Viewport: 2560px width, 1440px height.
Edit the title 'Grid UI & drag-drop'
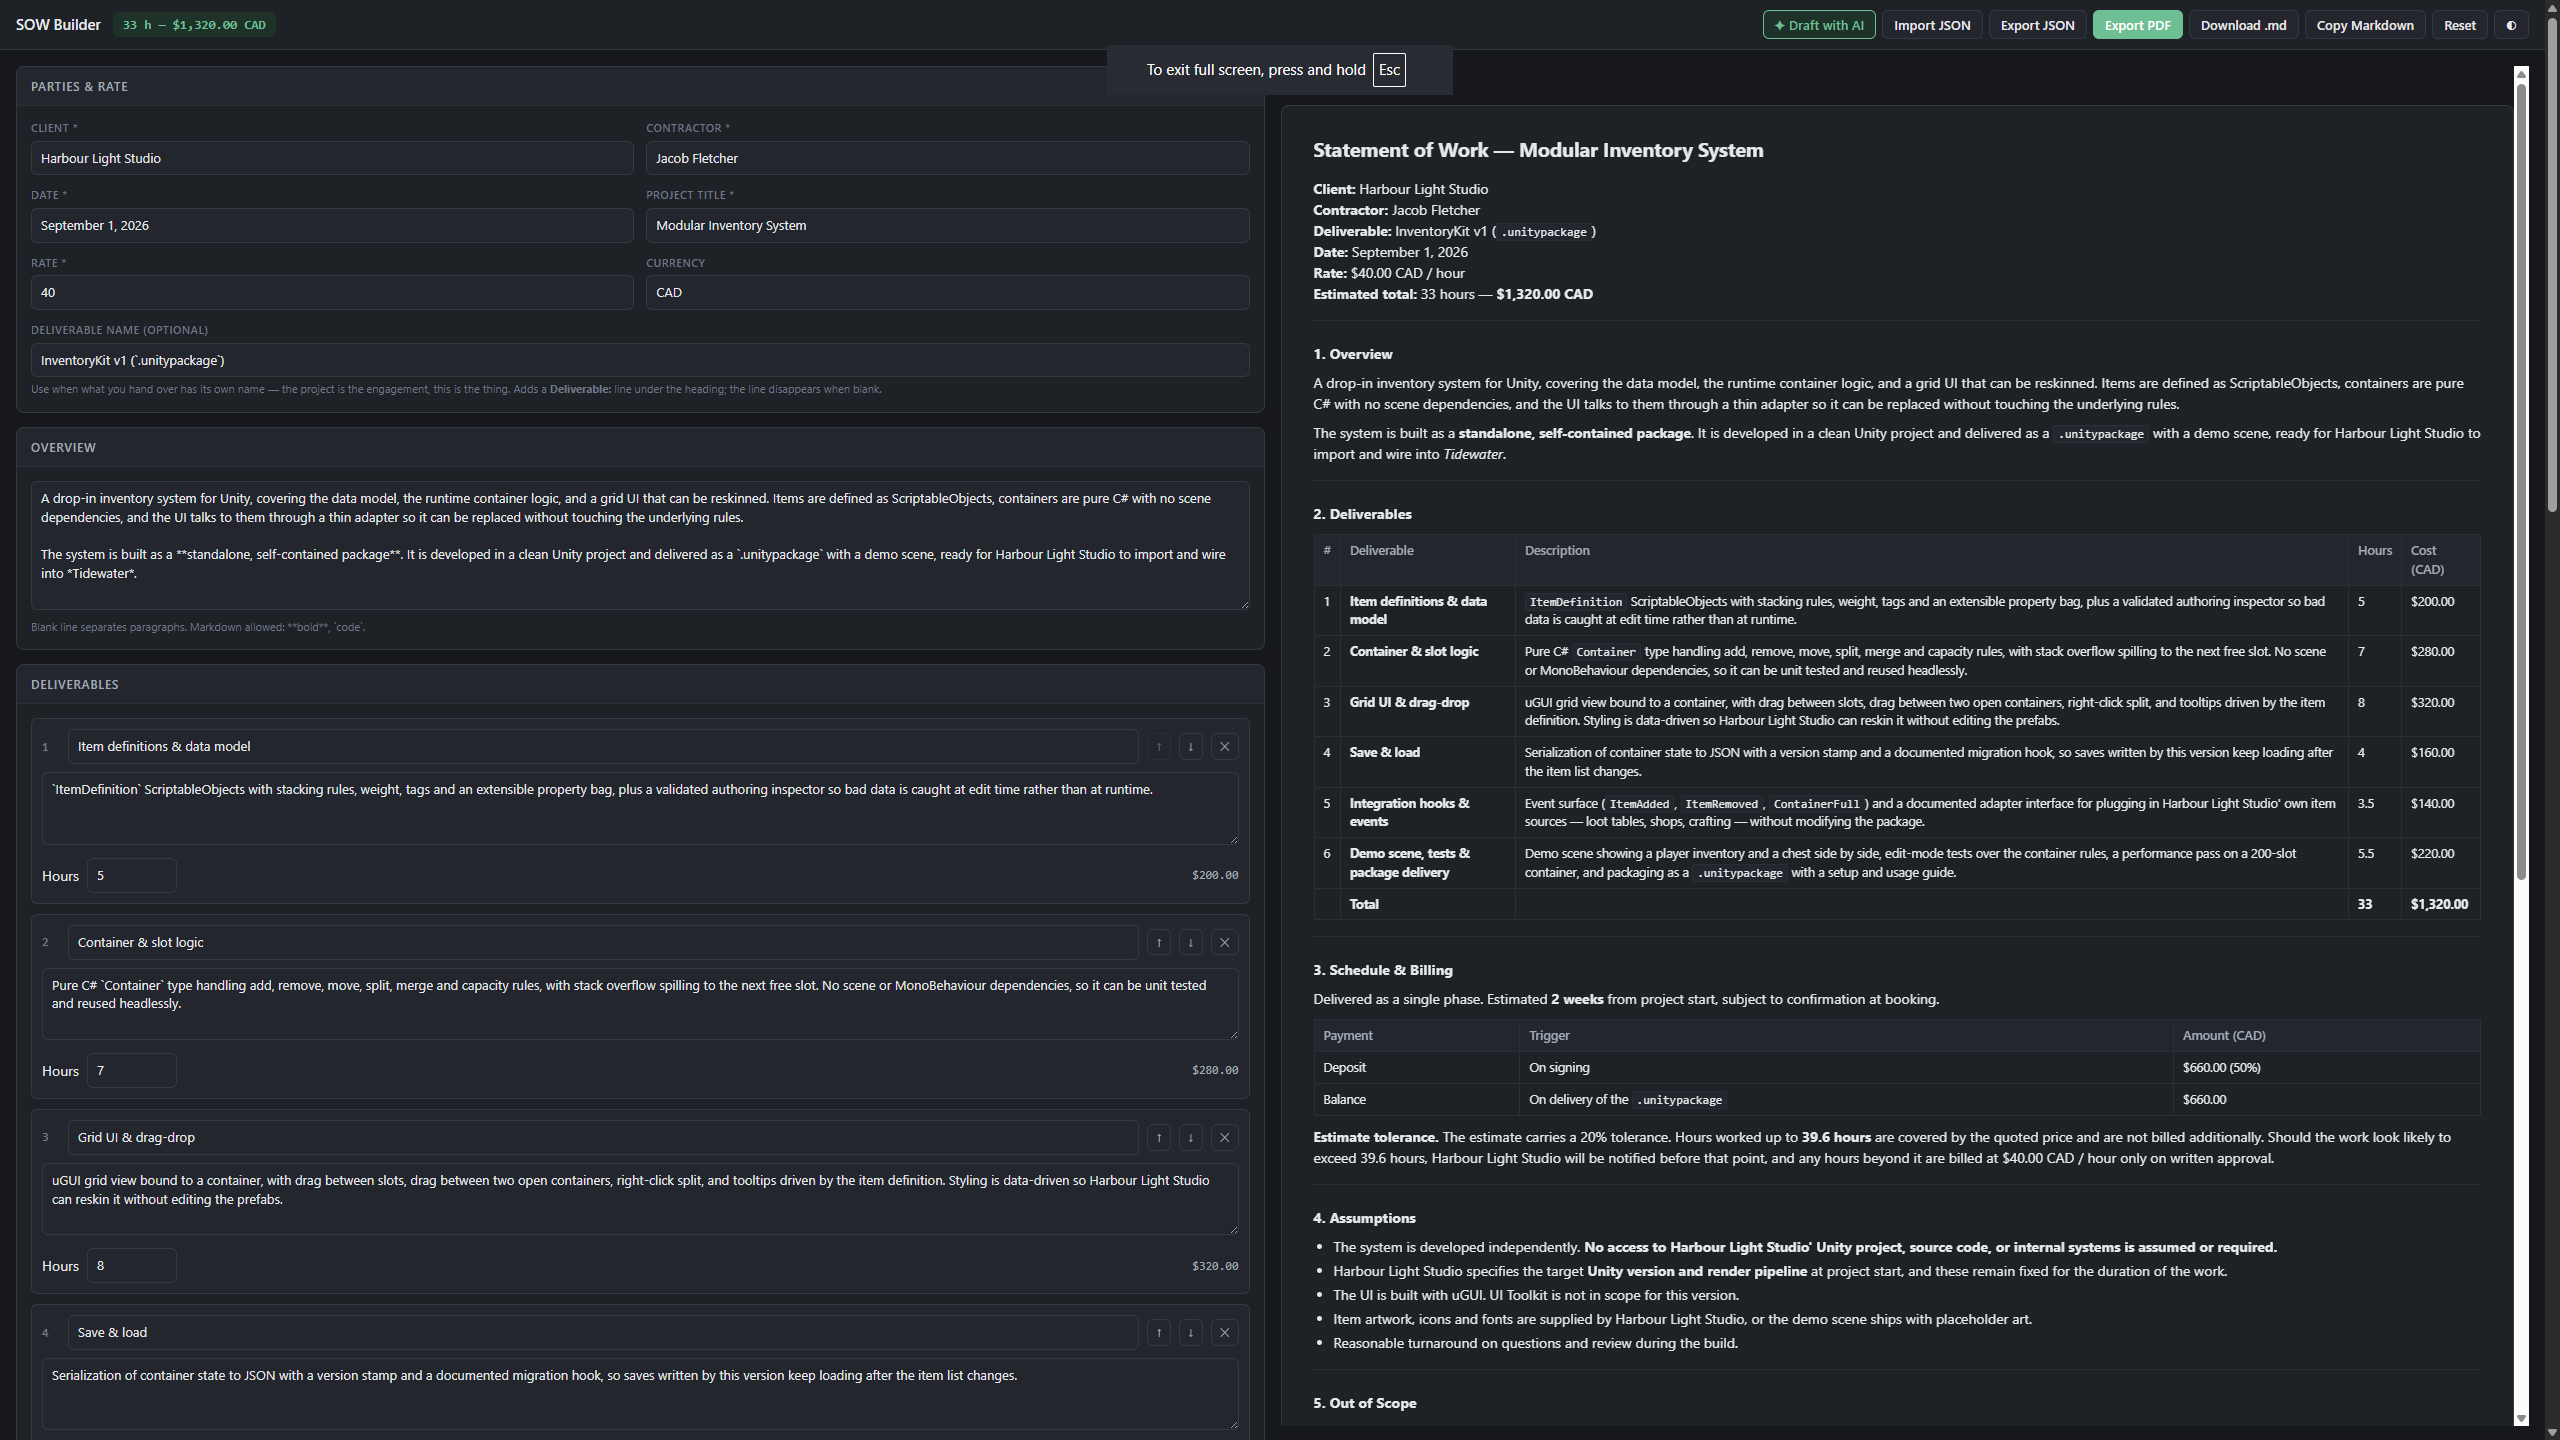point(603,1137)
